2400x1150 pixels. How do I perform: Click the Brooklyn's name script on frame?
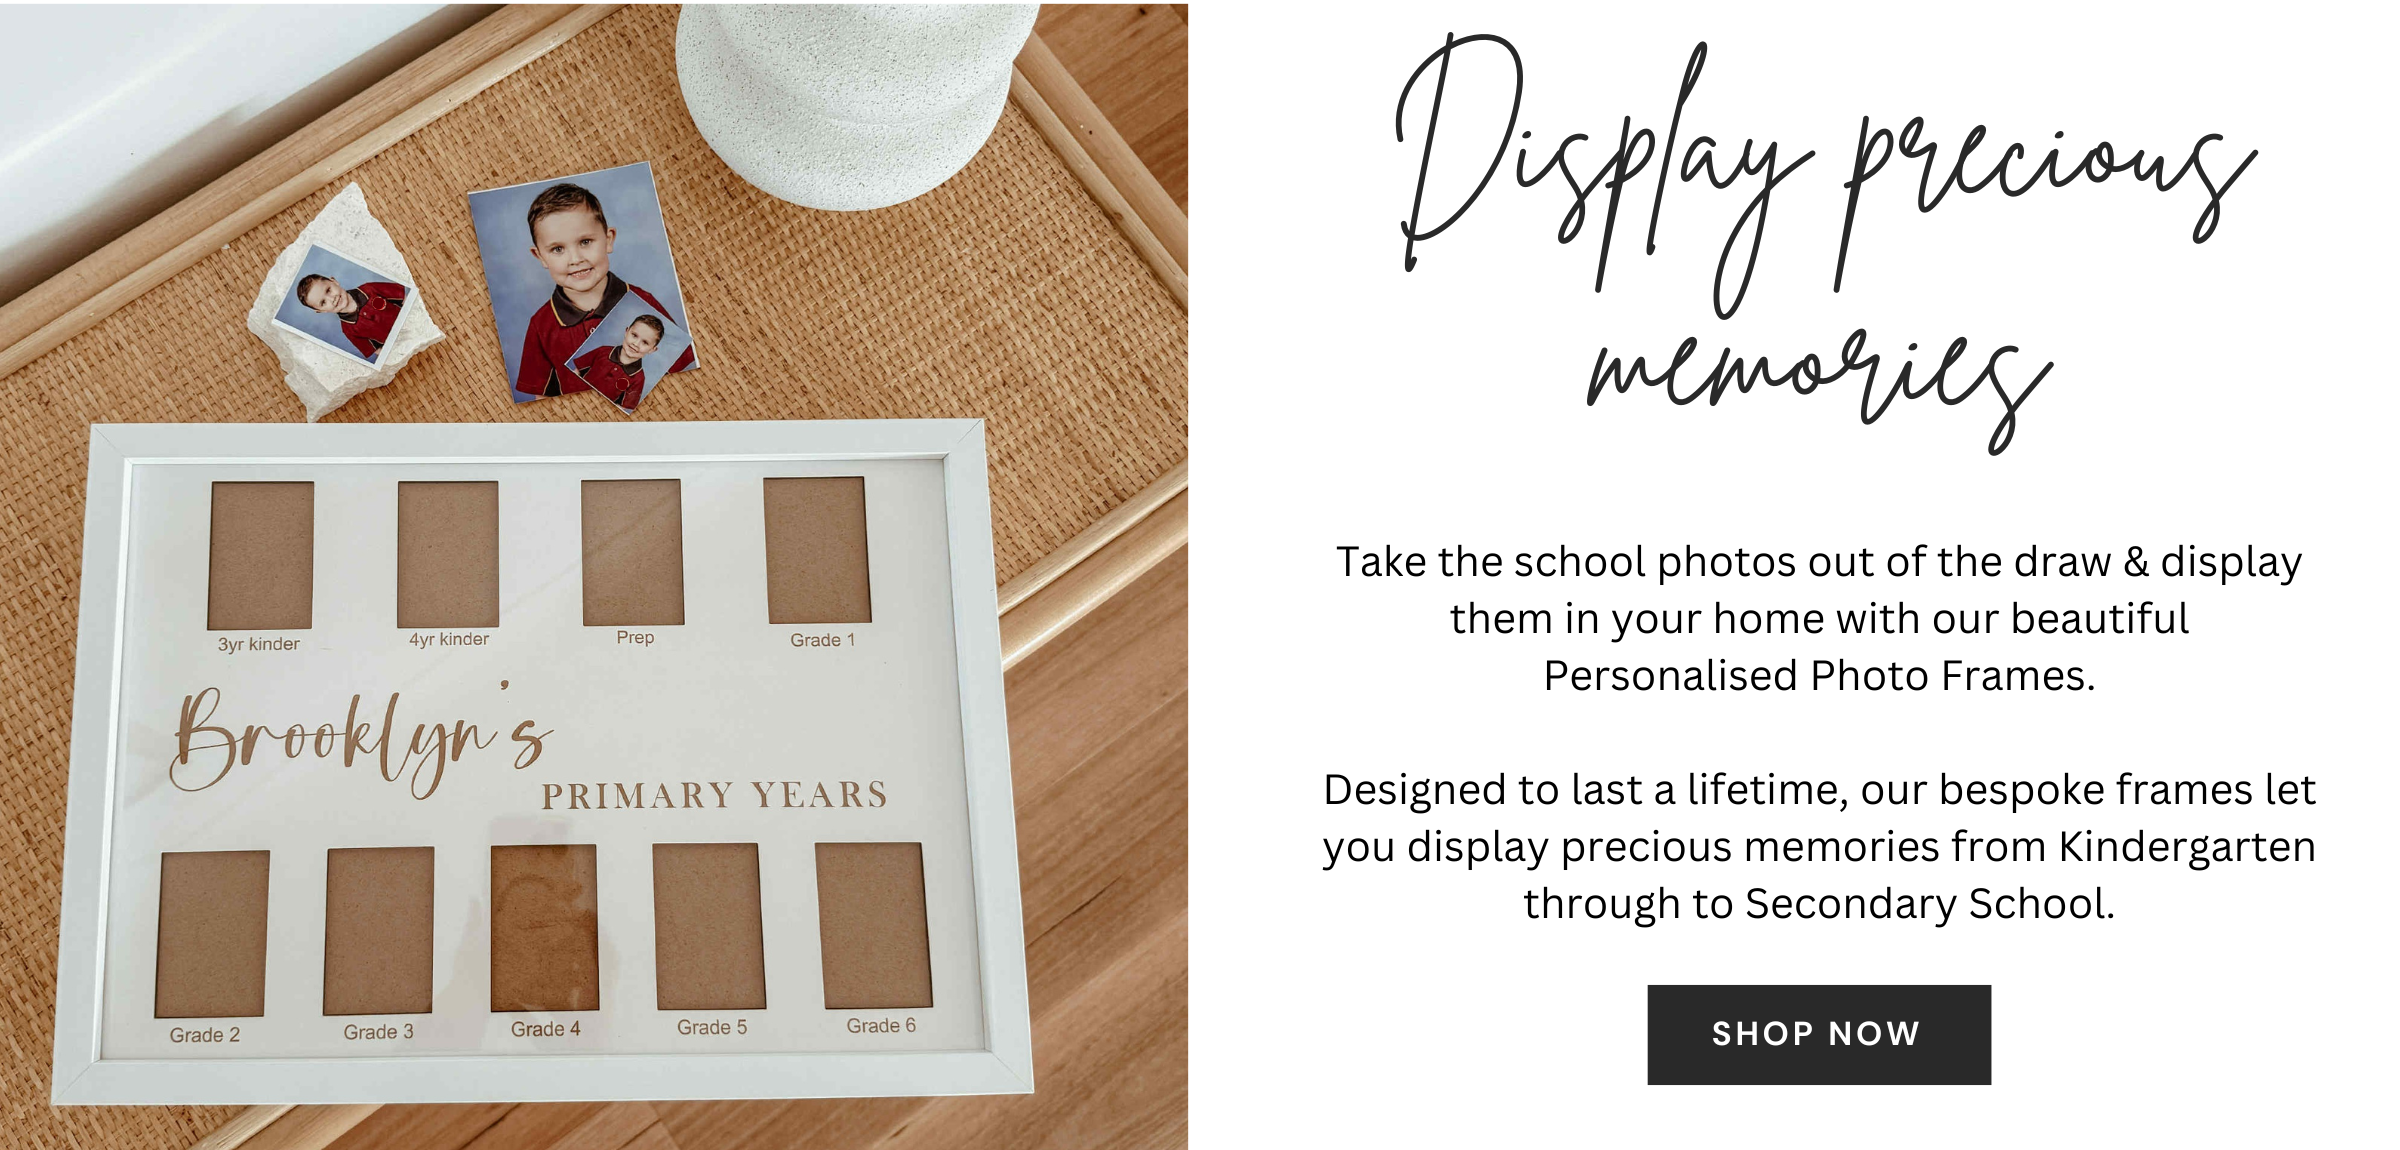(360, 741)
